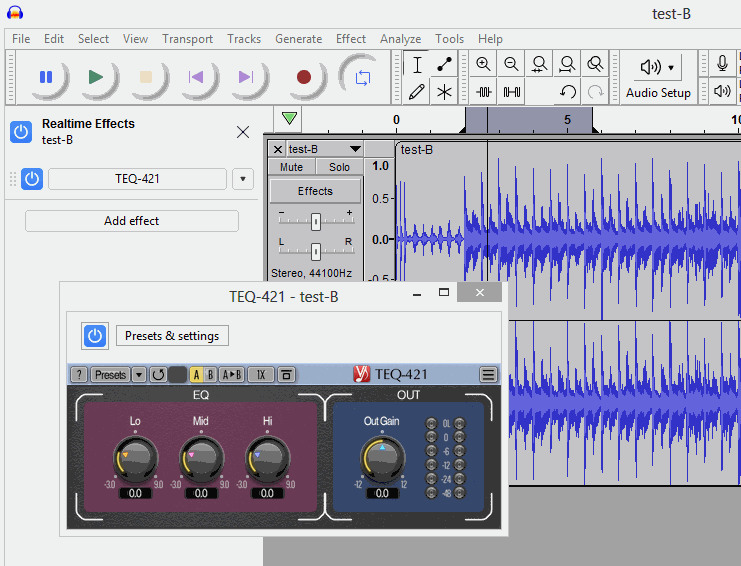Start playback with the green Play button
This screenshot has height=566, width=741.
point(95,77)
